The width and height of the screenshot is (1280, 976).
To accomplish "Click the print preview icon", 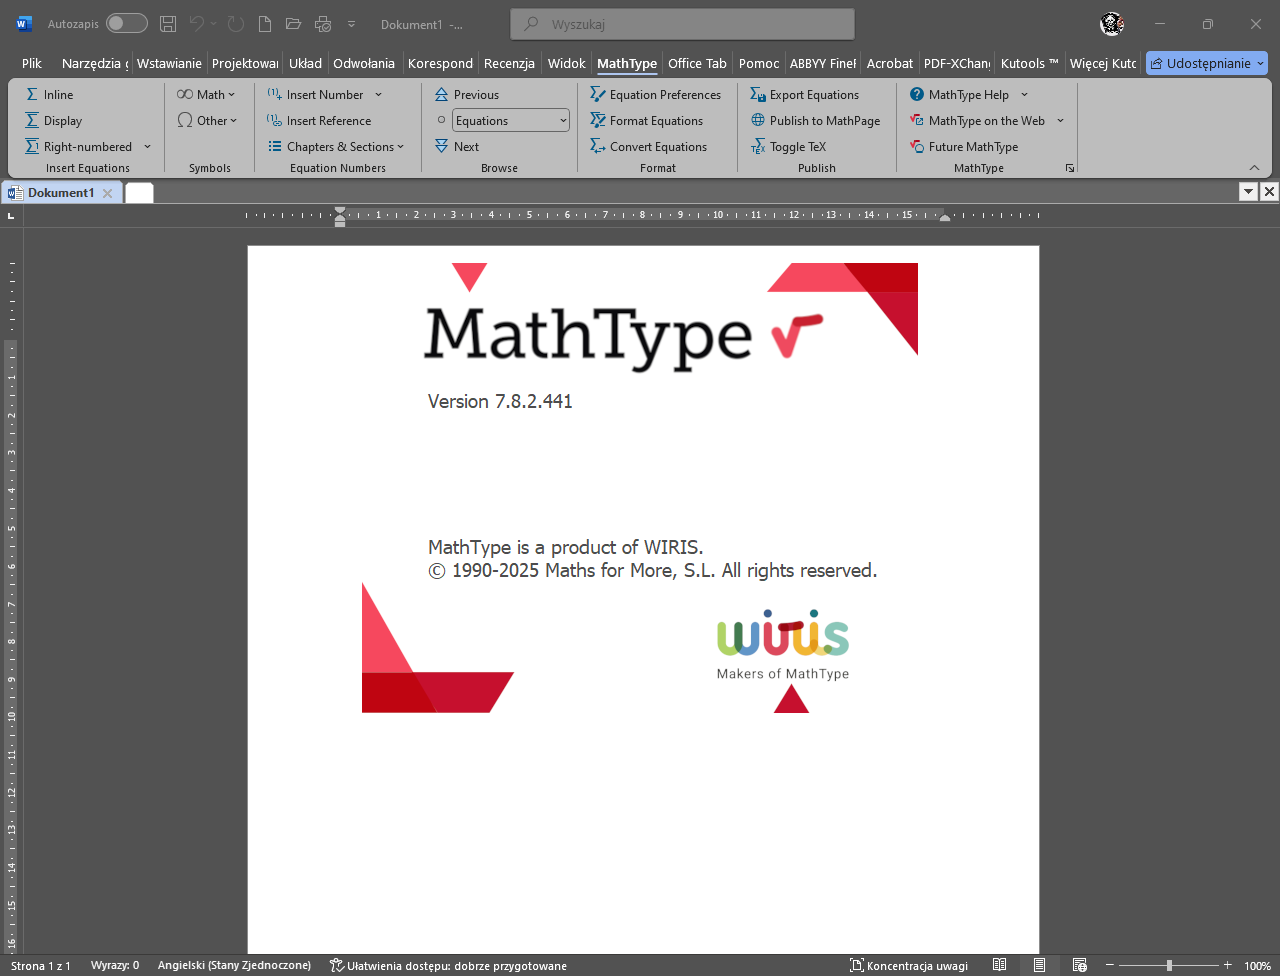I will click(x=322, y=24).
